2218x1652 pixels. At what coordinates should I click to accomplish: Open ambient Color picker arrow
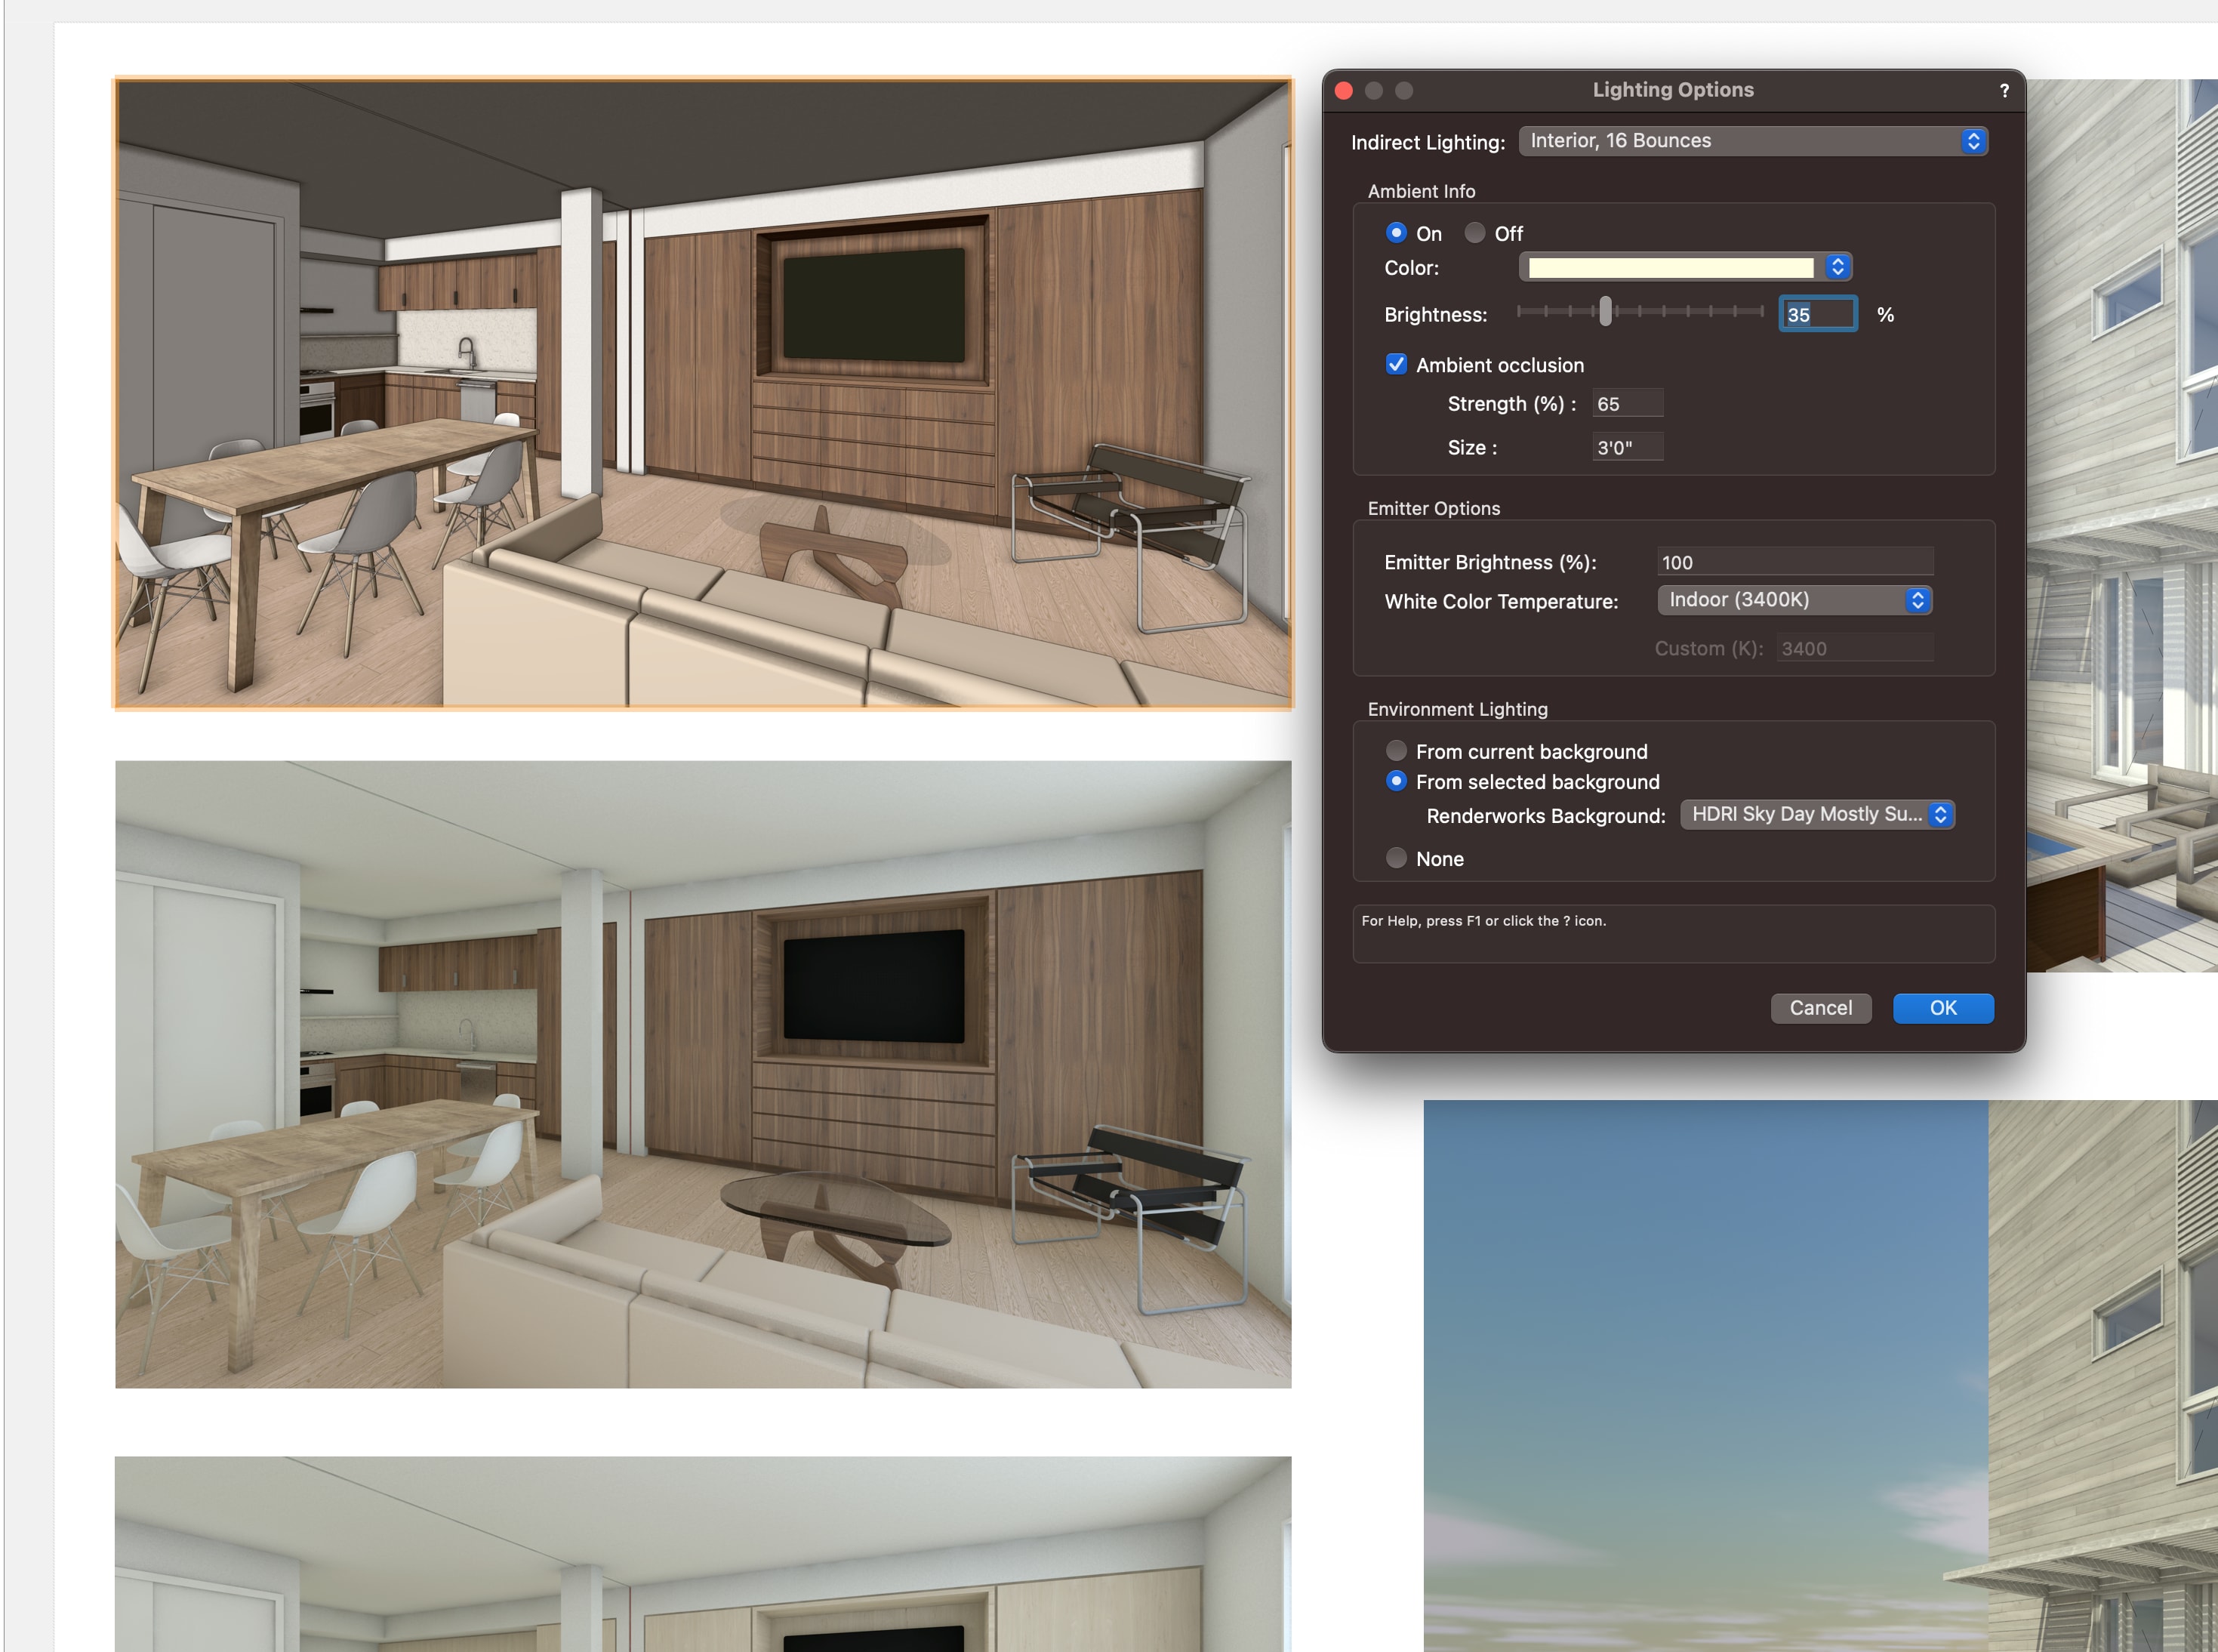pyautogui.click(x=1837, y=267)
